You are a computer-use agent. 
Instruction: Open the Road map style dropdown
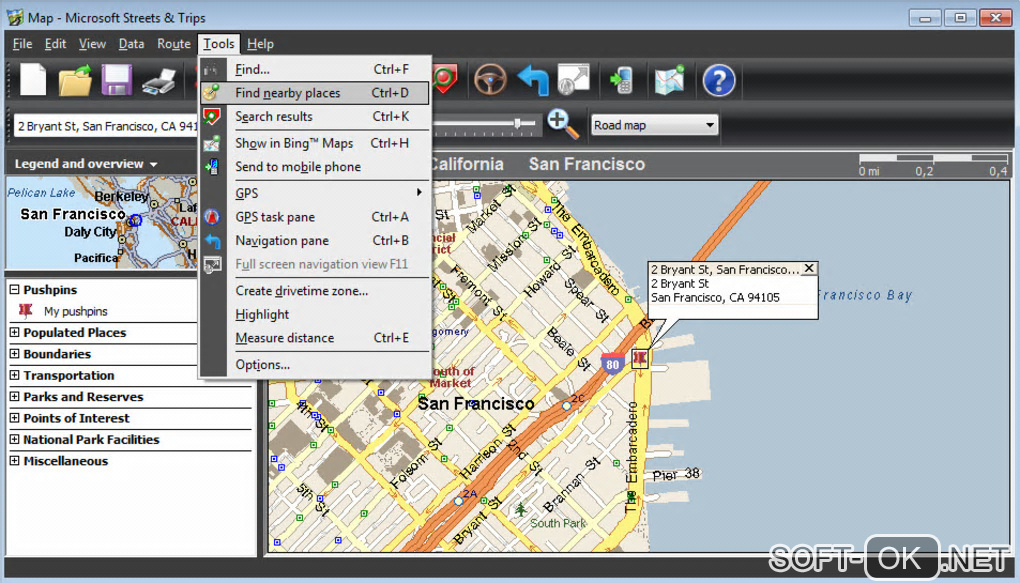pyautogui.click(x=654, y=125)
